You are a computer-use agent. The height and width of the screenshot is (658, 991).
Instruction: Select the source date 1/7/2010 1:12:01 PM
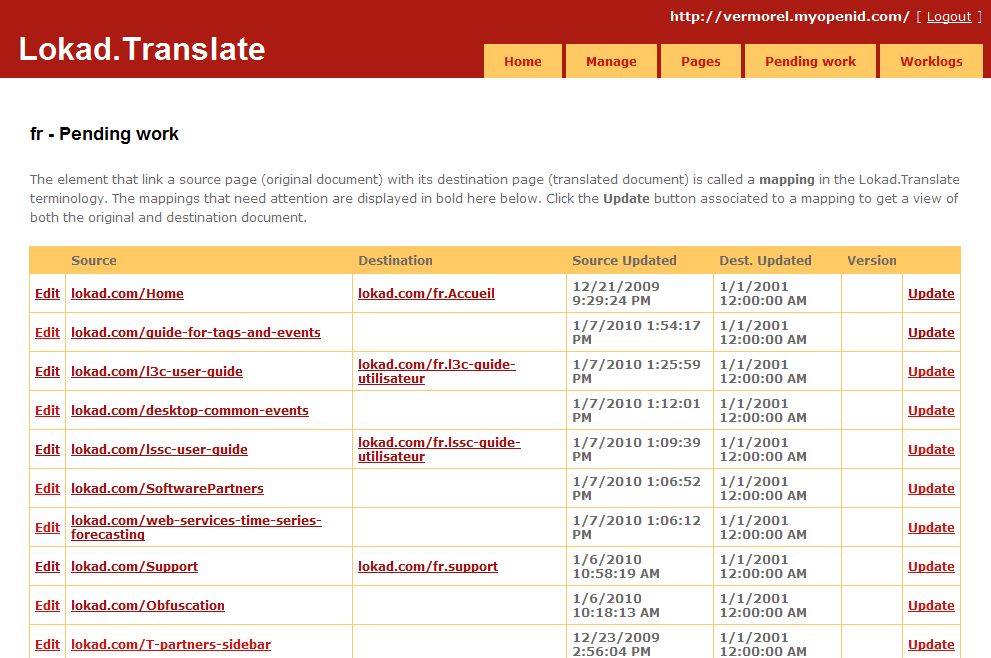(636, 410)
